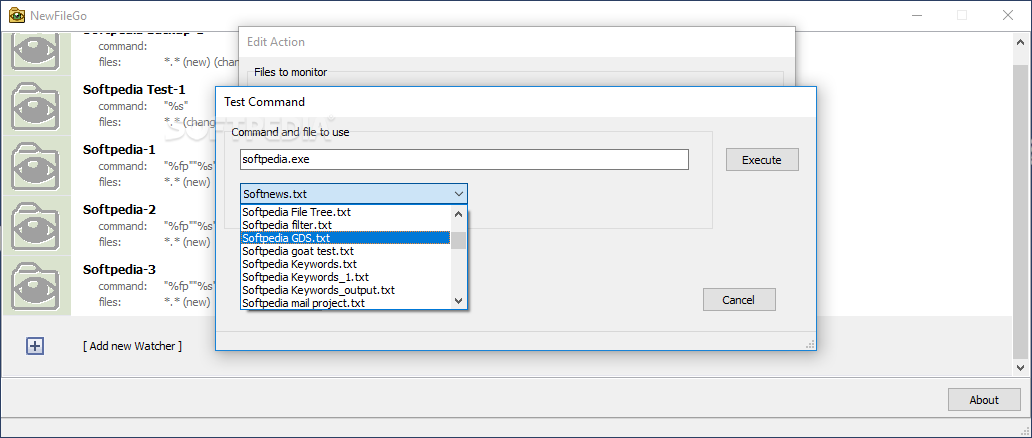Screen dimensions: 1032x438
Task: Click the Softpedia Test-1 watcher eye icon
Action: 36,105
